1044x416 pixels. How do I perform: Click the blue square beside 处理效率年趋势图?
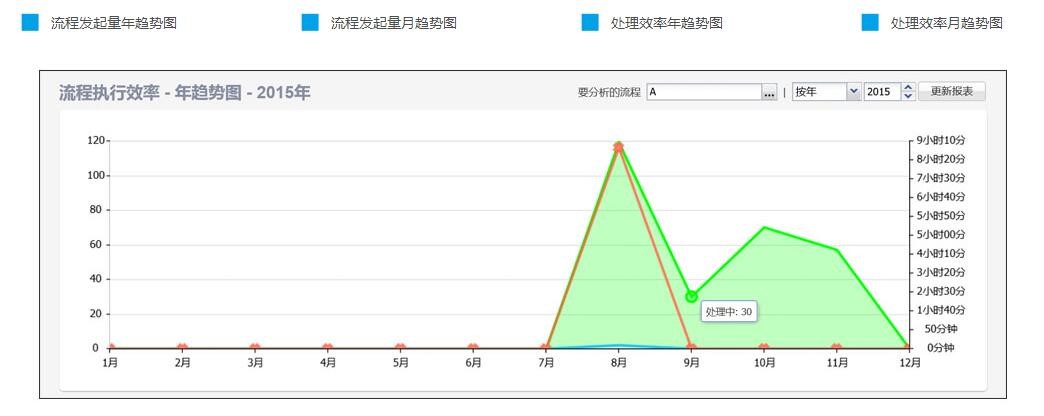tap(590, 23)
